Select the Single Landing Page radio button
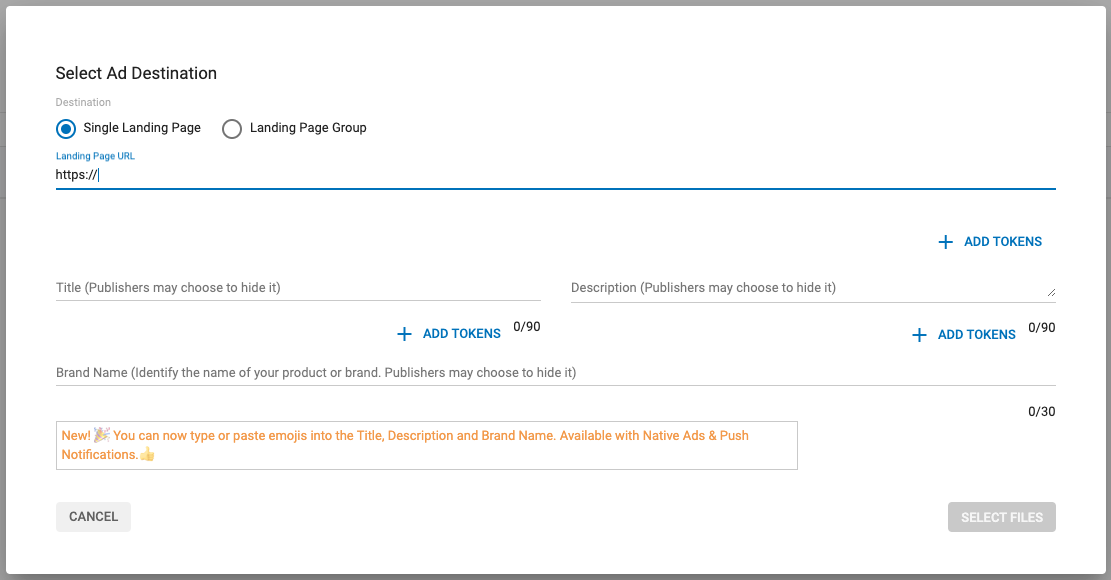The height and width of the screenshot is (580, 1111). (66, 128)
